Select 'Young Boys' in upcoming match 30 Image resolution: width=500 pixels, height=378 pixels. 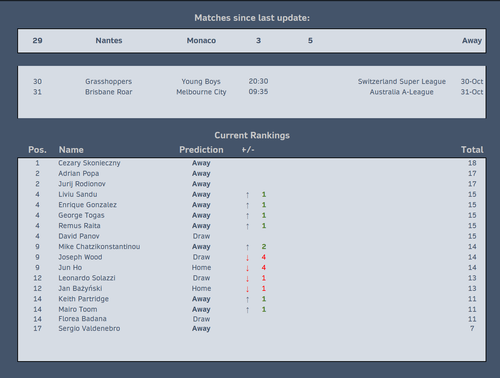coord(201,82)
